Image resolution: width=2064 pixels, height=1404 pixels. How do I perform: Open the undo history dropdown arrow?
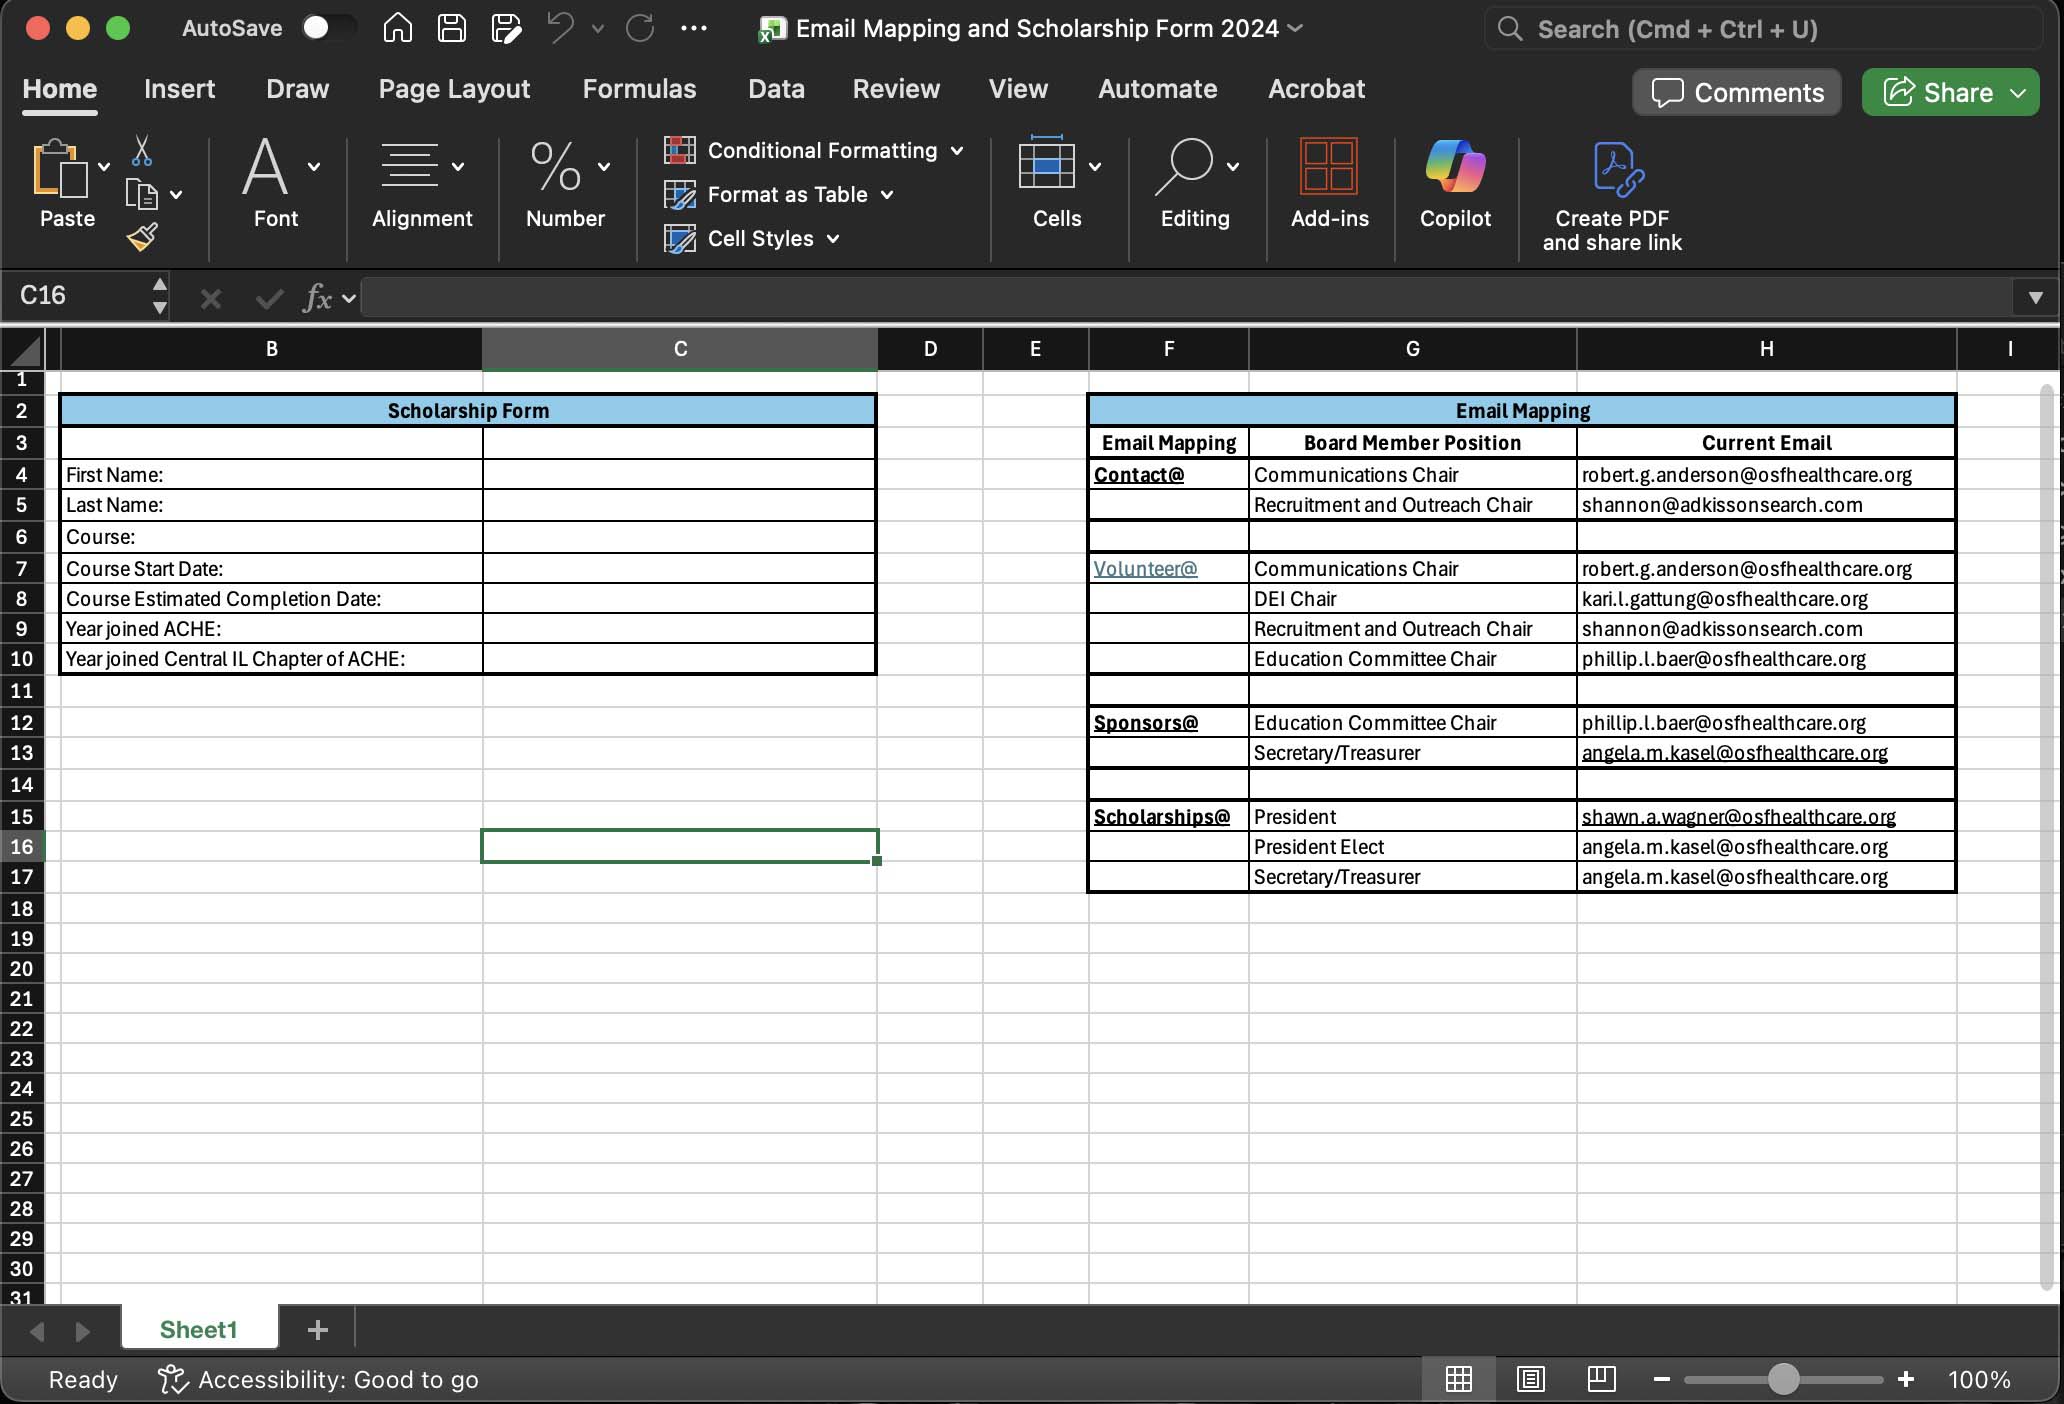click(598, 29)
